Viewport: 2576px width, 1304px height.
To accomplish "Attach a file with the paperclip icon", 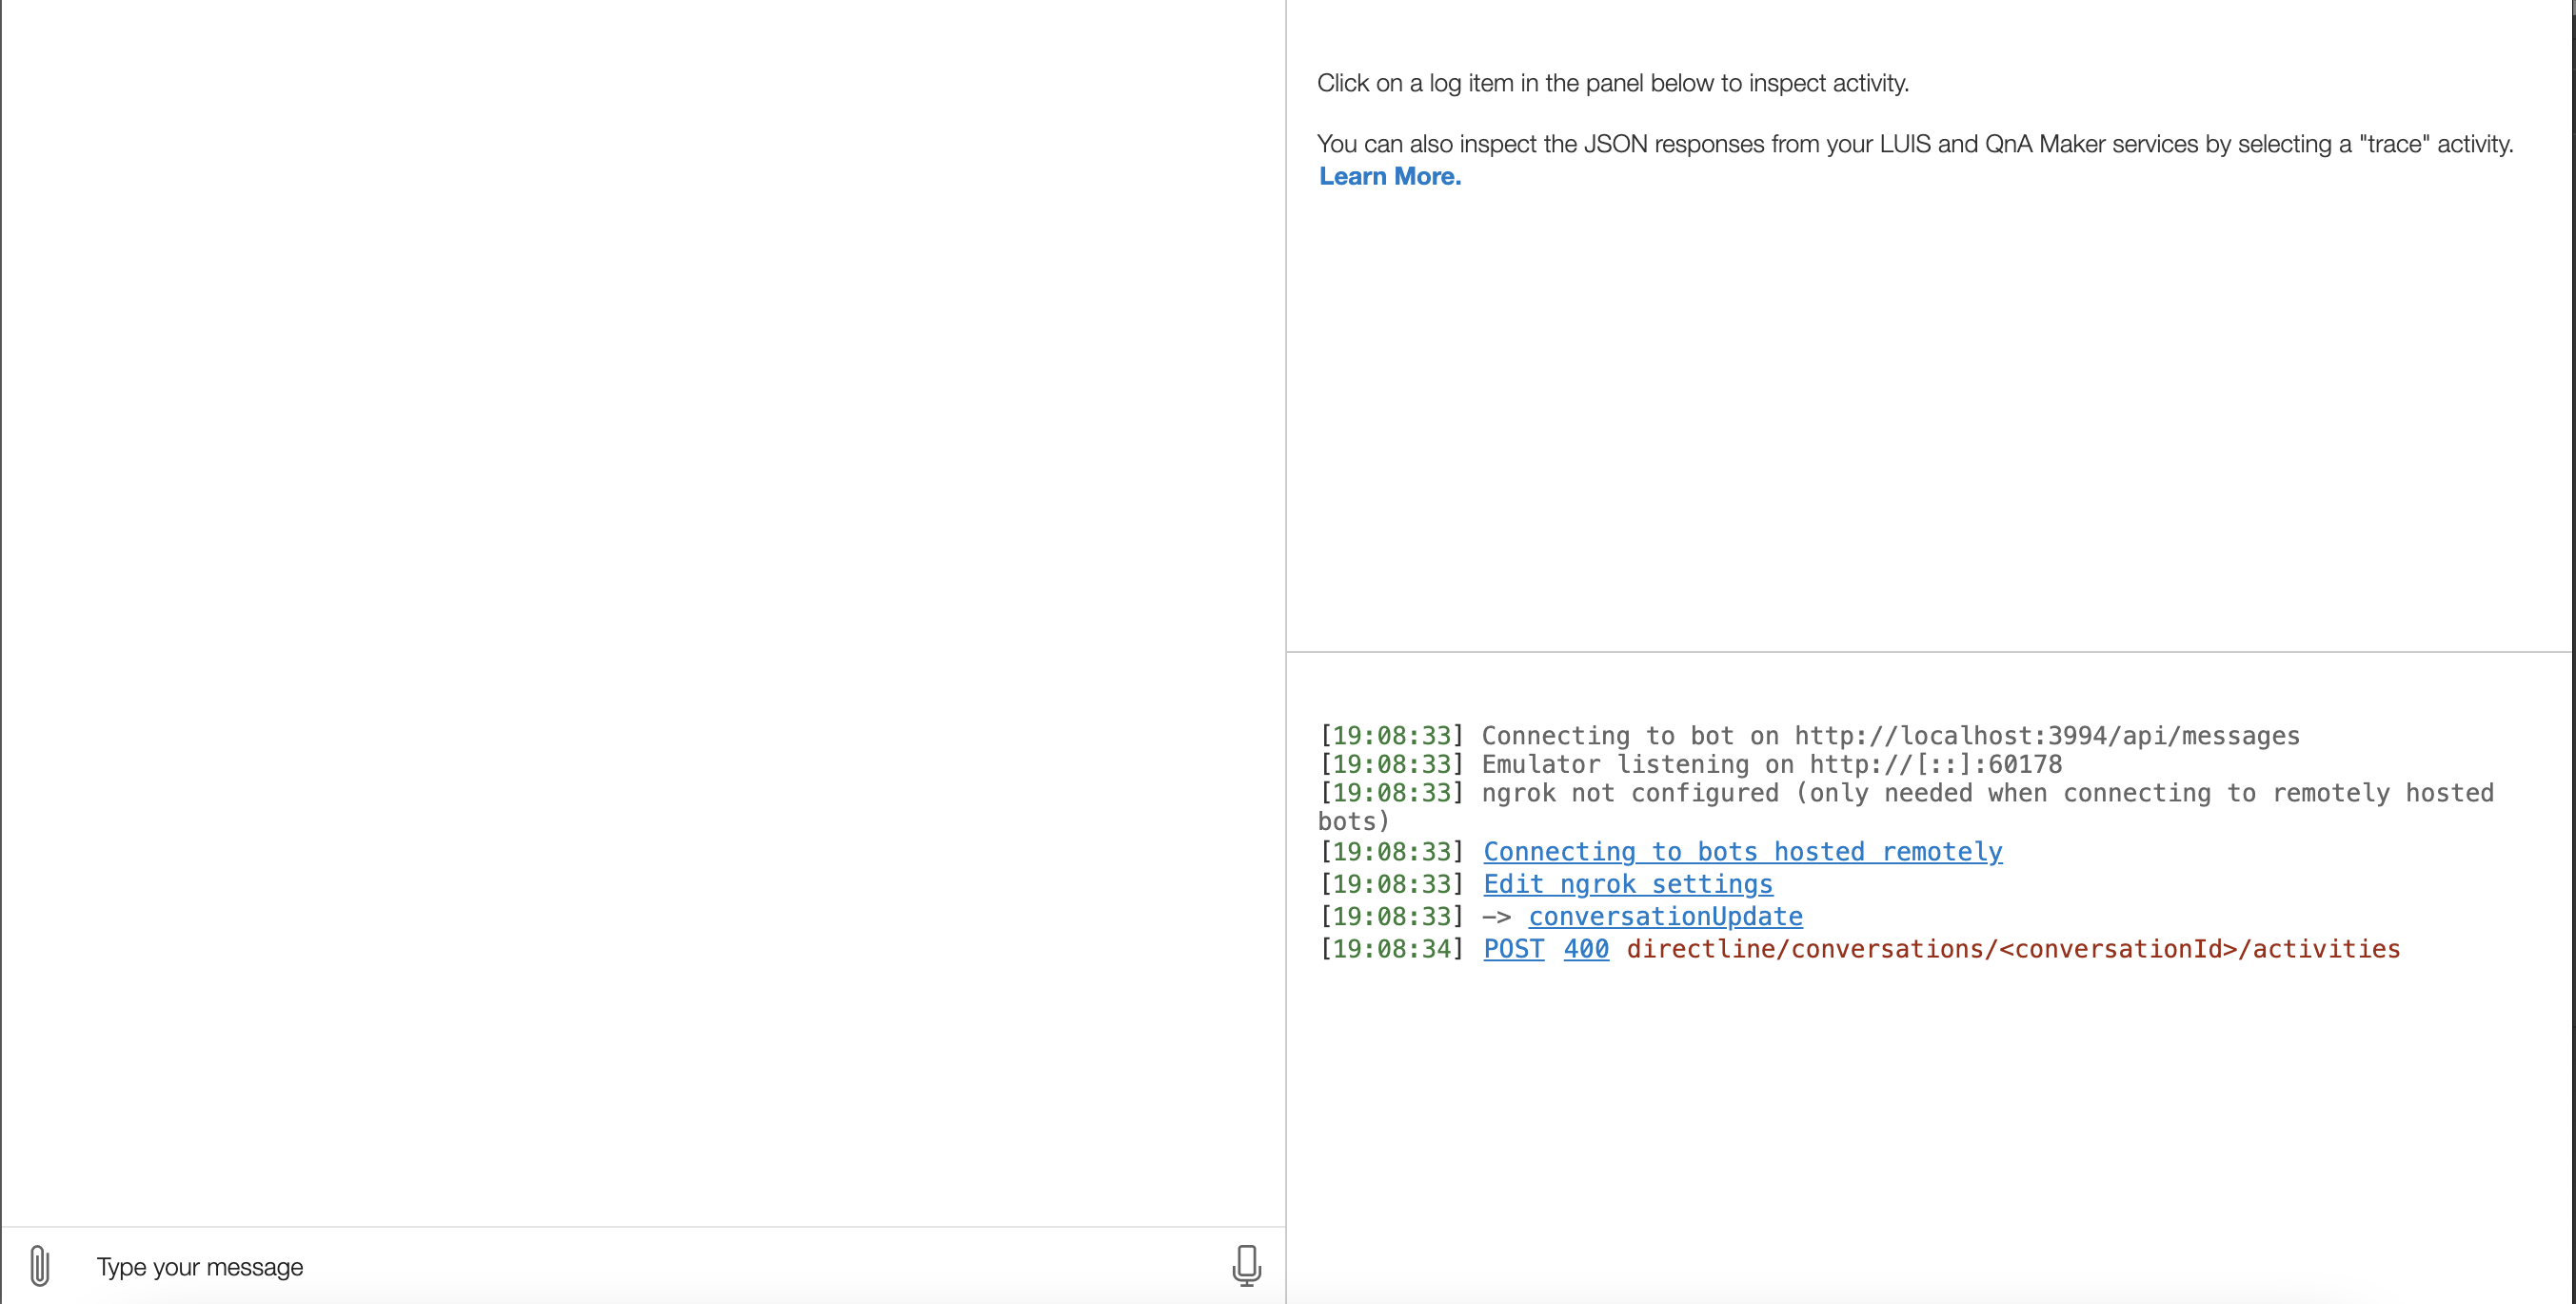I will click(40, 1264).
